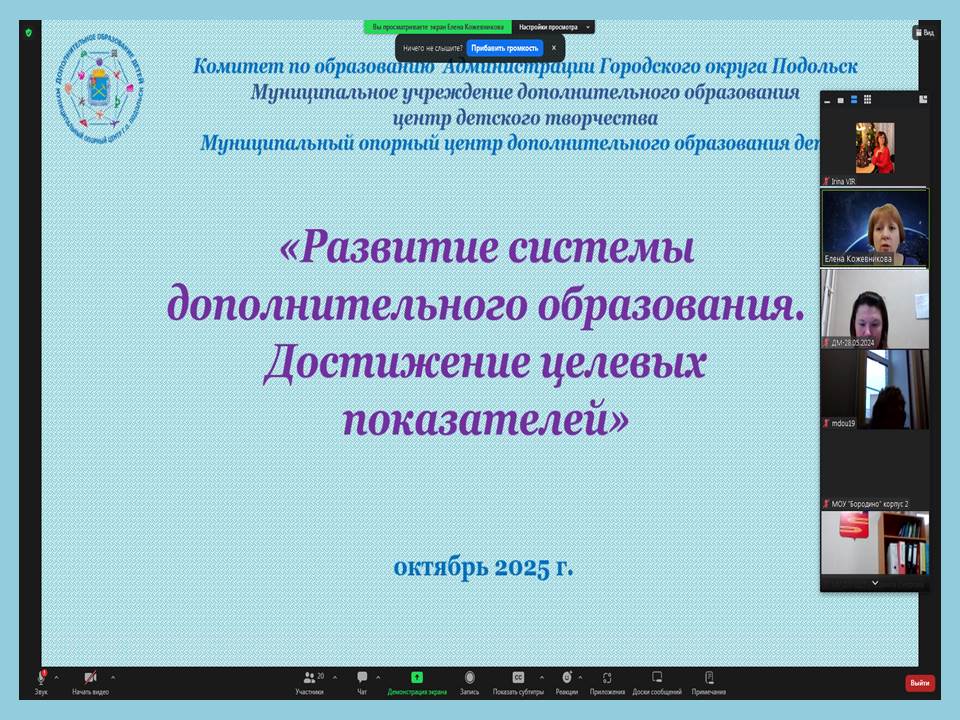Dismiss the 'Ничего не слышите?' notification
The height and width of the screenshot is (720, 960).
coord(554,48)
